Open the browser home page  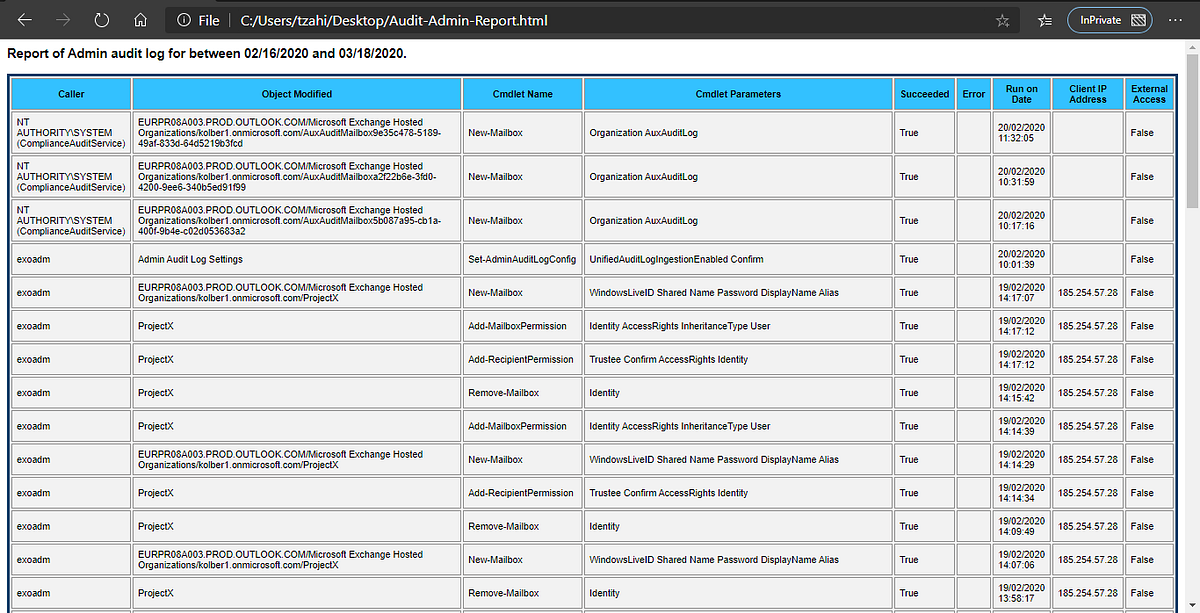click(x=140, y=19)
